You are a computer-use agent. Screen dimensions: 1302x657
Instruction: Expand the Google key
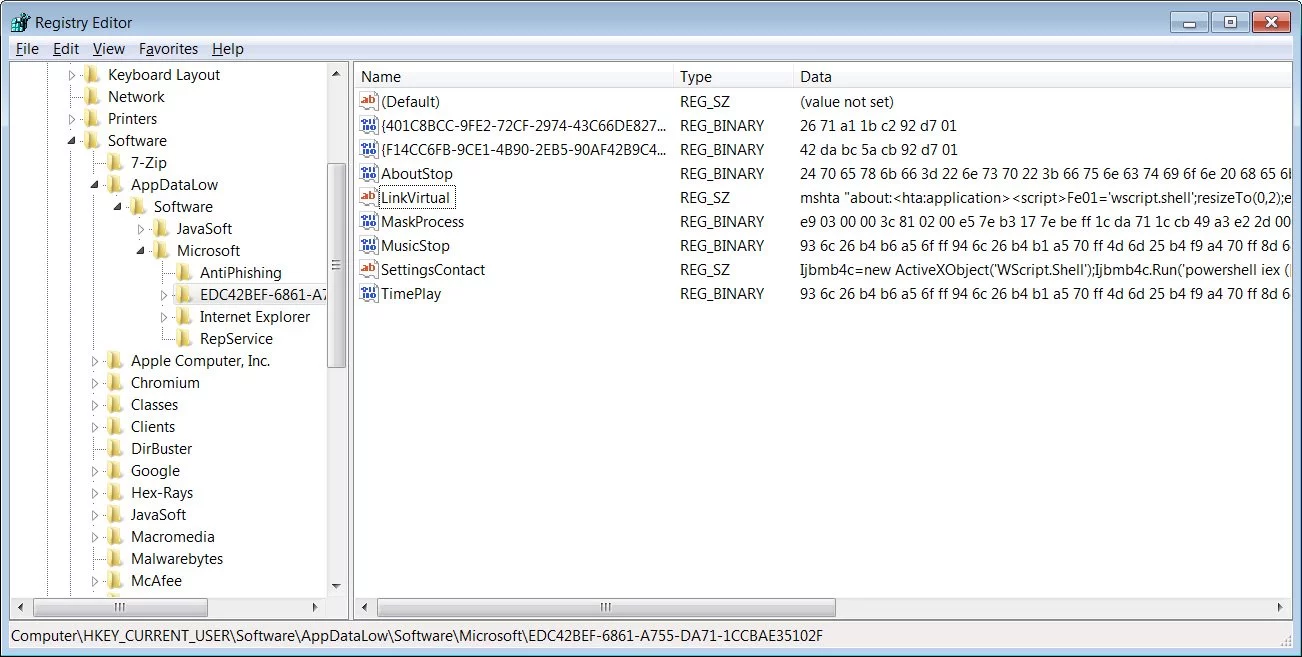point(95,471)
